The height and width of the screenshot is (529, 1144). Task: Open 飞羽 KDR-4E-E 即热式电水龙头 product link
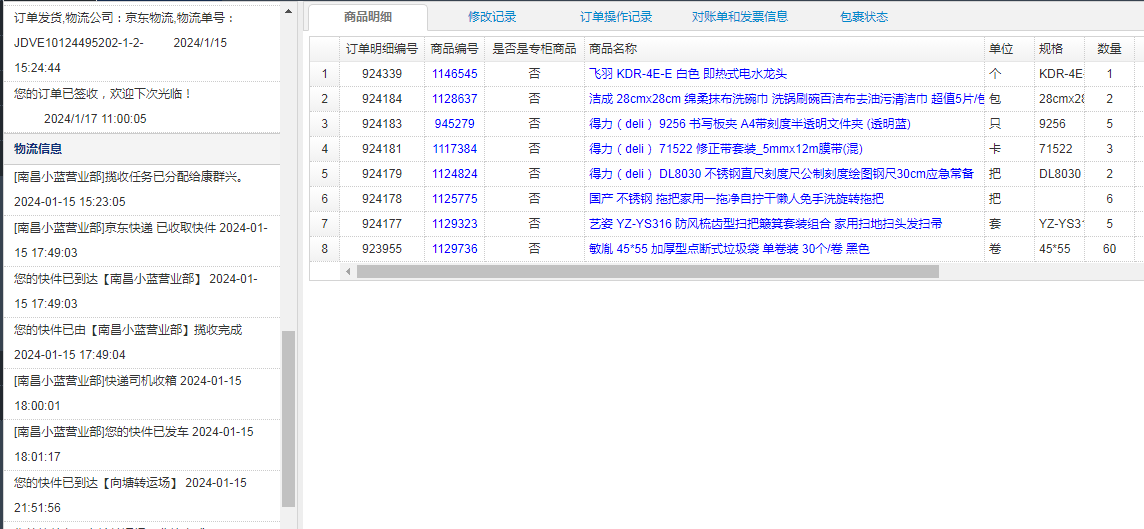[688, 74]
